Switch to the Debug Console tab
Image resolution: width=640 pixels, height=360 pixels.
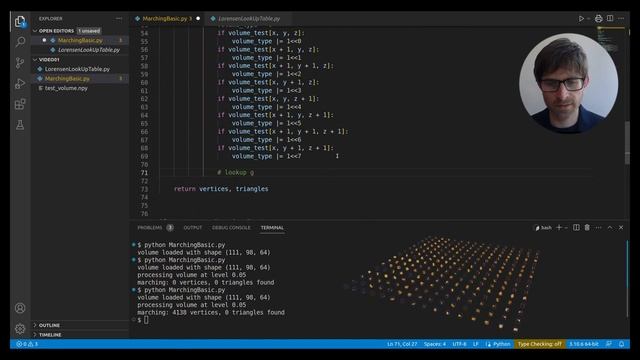[x=231, y=228]
